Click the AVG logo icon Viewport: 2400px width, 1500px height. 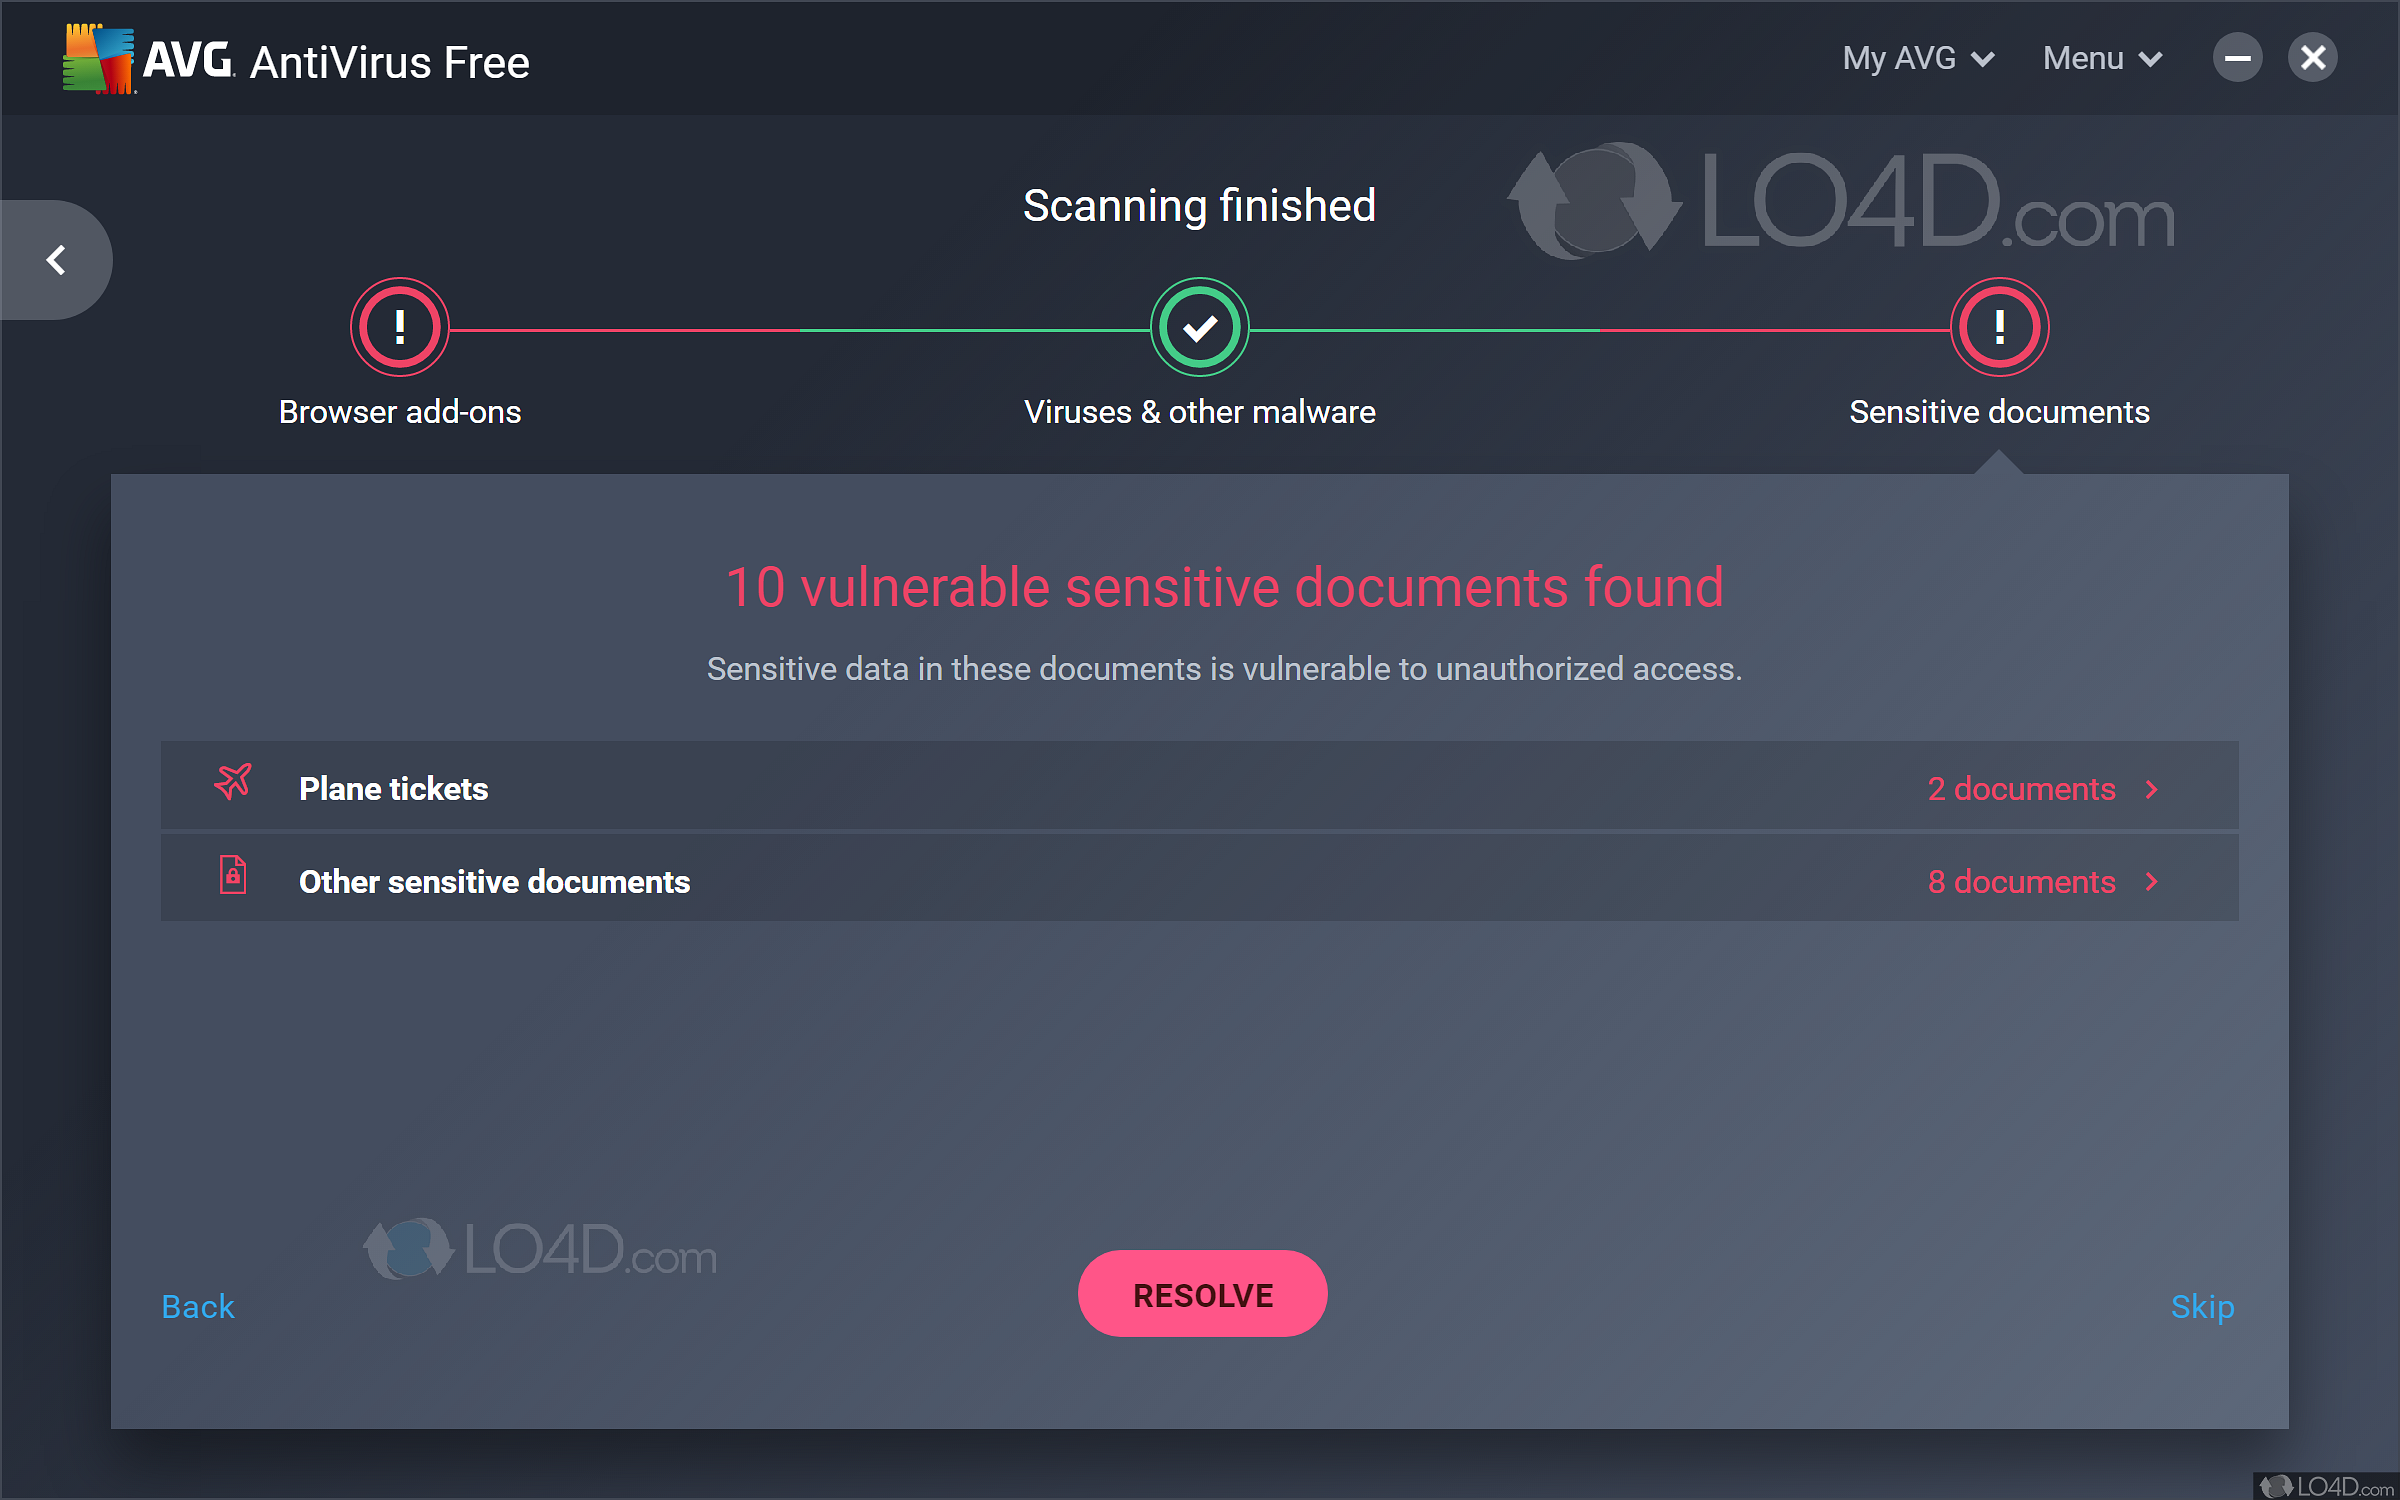98,60
